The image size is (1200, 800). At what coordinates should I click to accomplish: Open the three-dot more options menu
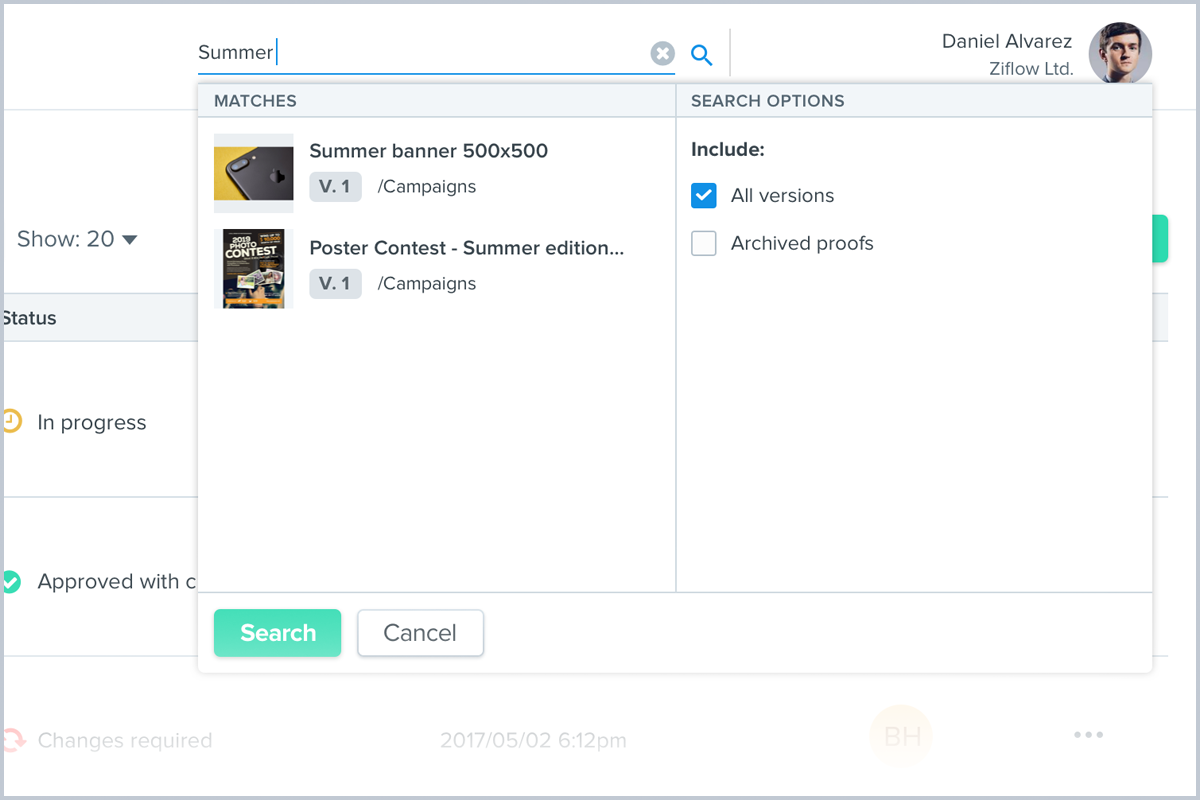tap(1088, 735)
